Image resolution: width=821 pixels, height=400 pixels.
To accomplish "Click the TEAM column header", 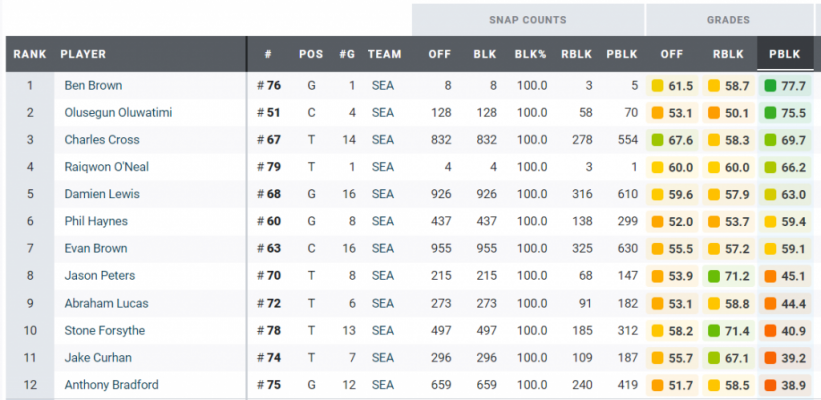I will pos(384,54).
